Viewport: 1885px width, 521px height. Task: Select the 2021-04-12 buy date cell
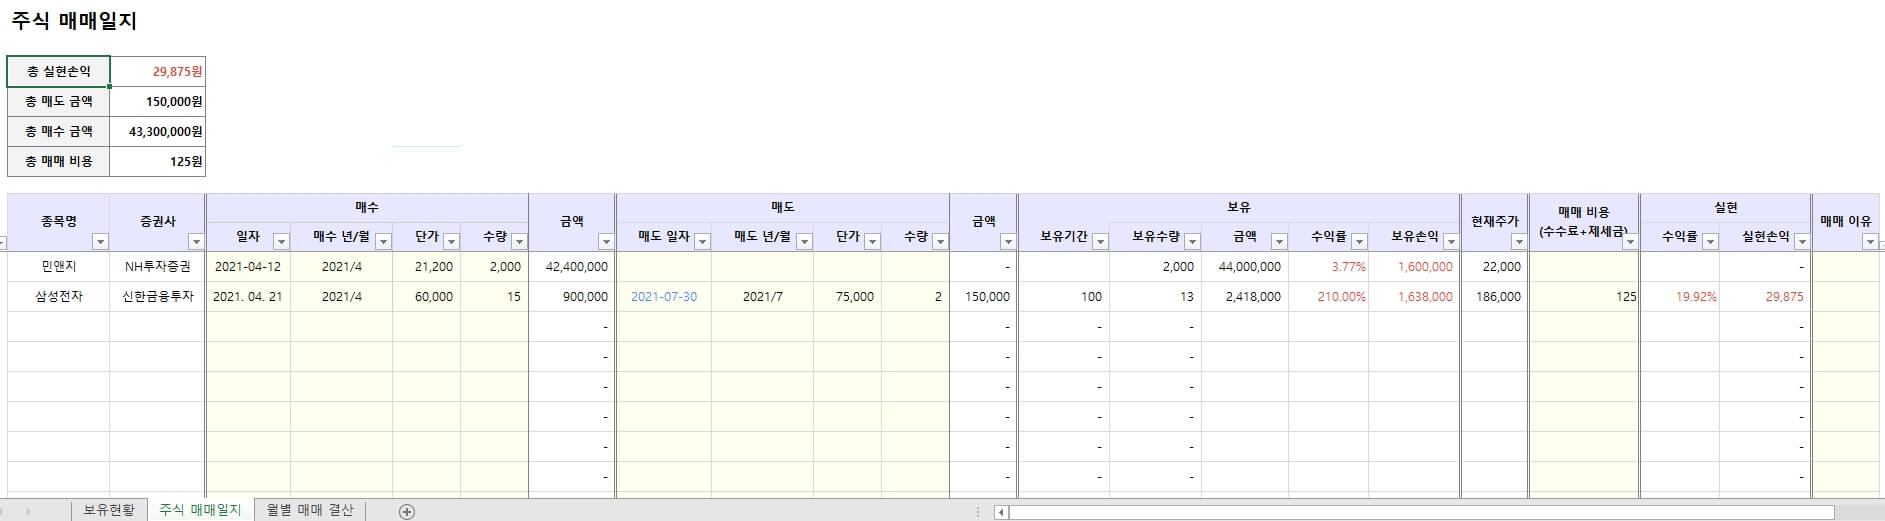pyautogui.click(x=248, y=267)
